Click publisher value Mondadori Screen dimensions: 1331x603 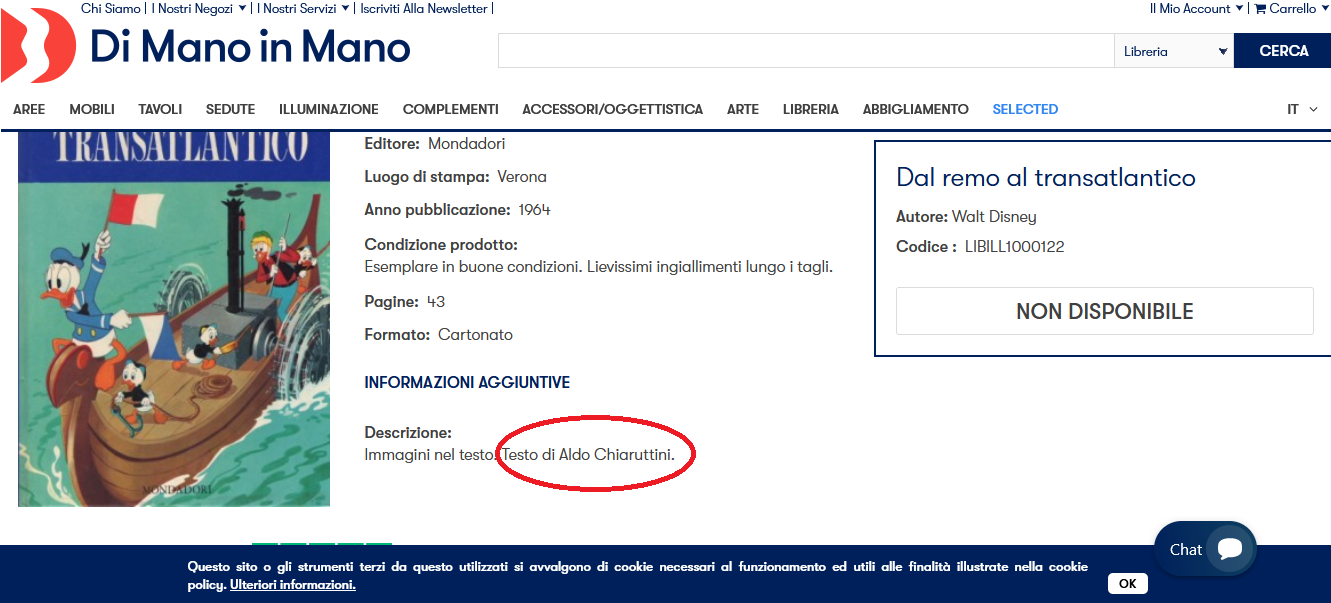(467, 144)
